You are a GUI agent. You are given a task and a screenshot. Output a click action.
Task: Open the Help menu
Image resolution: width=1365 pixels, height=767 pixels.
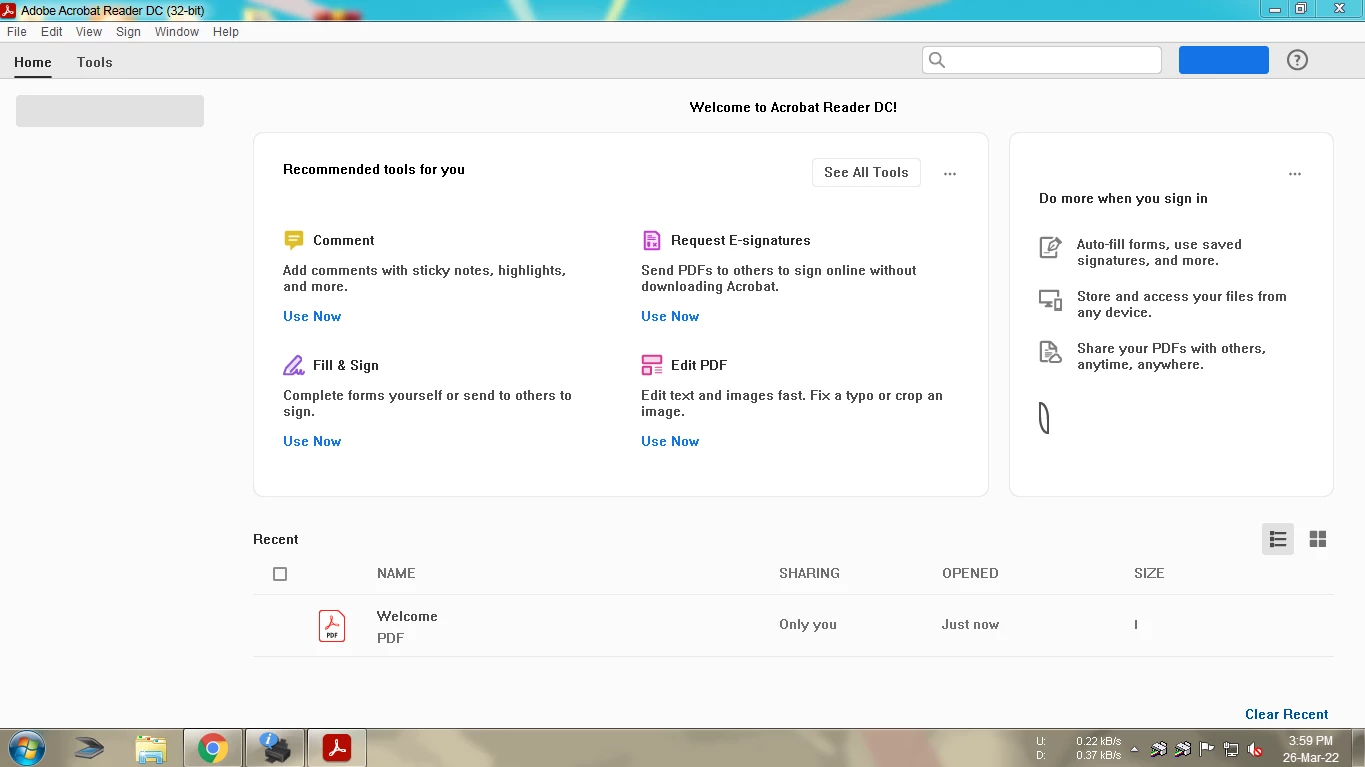226,32
